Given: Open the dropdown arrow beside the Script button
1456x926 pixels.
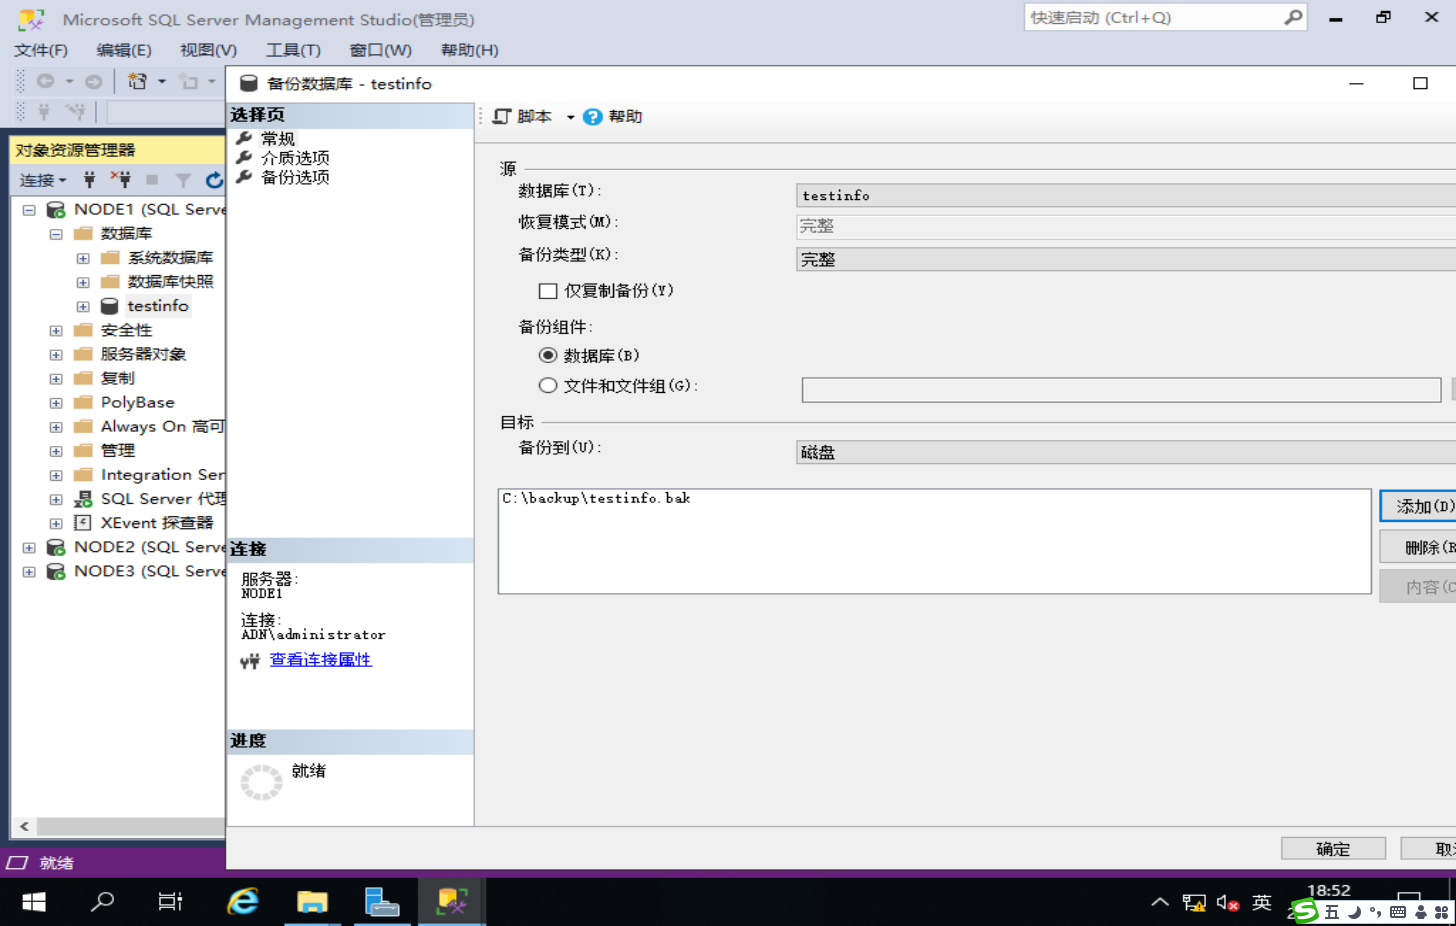Looking at the screenshot, I should [x=571, y=117].
